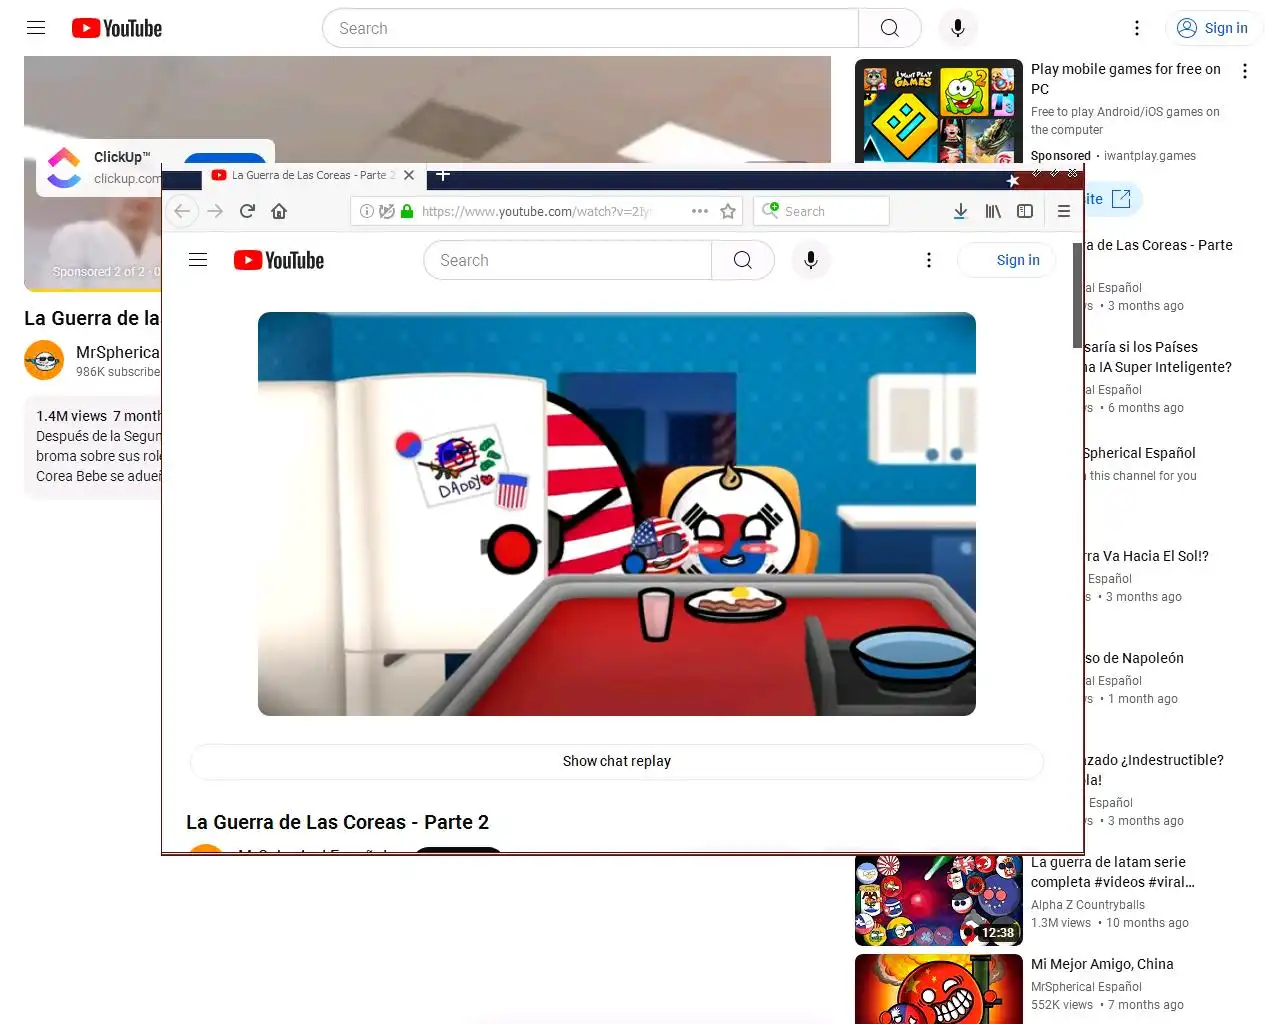Click the Firefox toolbar Search box

[x=822, y=211]
